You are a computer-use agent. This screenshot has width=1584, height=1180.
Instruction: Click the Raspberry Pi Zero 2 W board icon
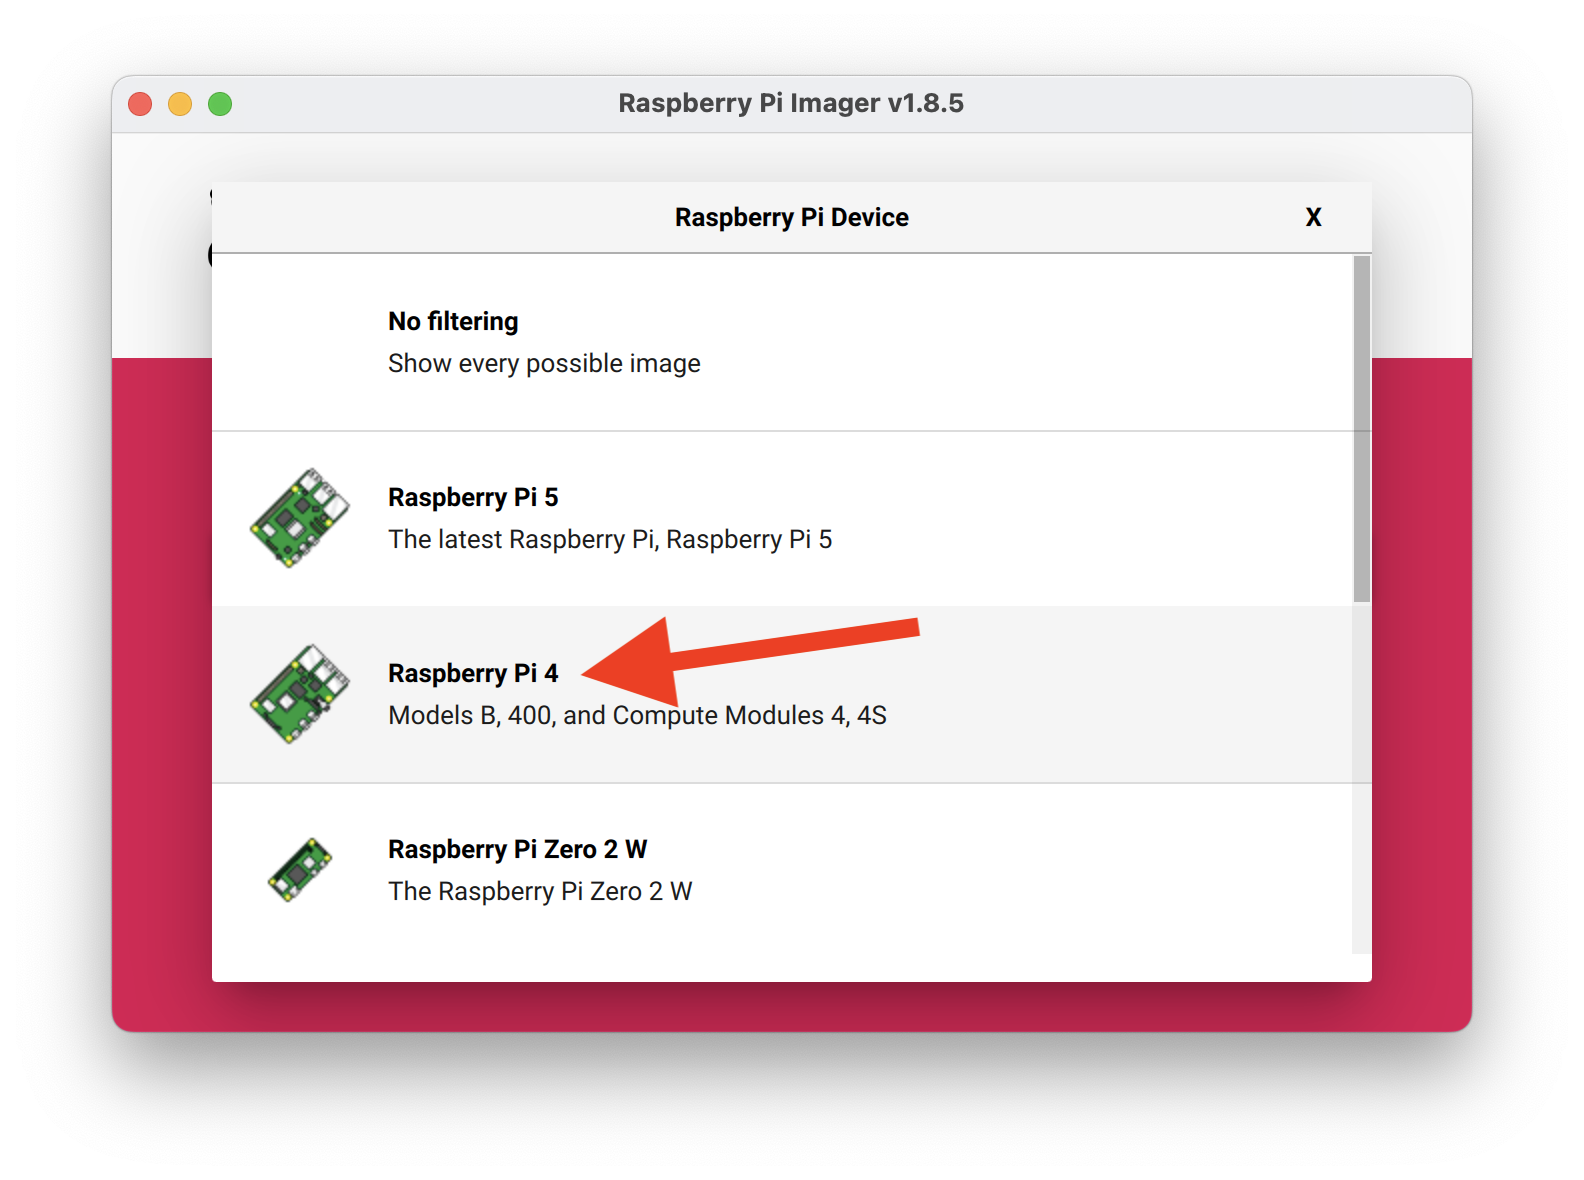pyautogui.click(x=300, y=870)
